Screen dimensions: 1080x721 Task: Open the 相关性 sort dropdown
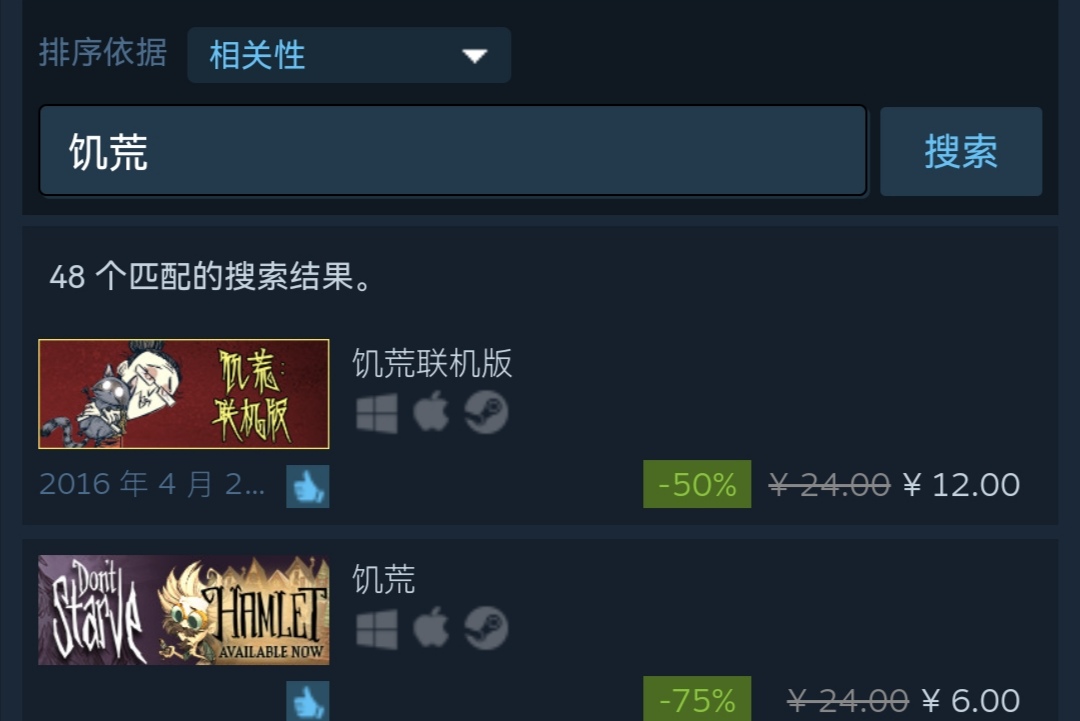[x=349, y=55]
